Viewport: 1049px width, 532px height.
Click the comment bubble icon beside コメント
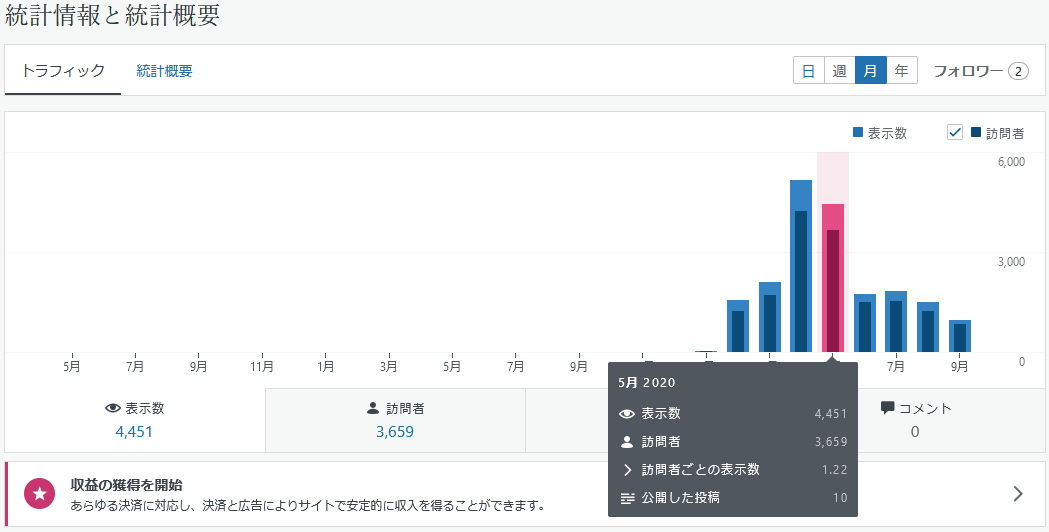tap(887, 409)
